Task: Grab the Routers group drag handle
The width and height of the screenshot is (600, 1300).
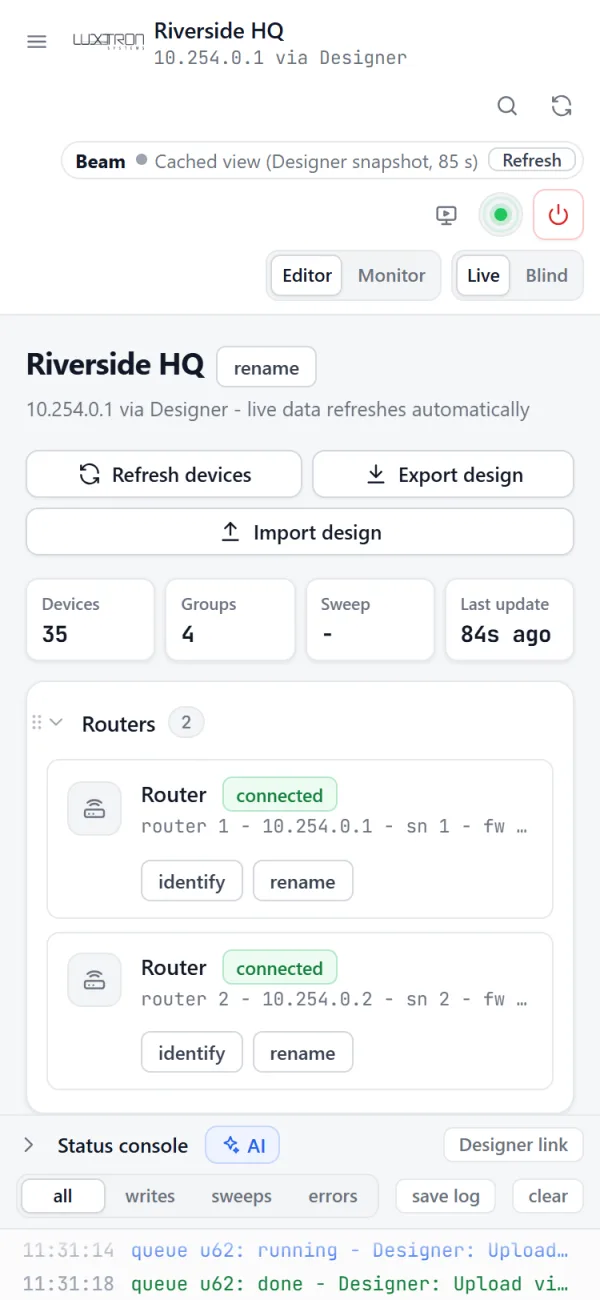Action: click(x=37, y=722)
